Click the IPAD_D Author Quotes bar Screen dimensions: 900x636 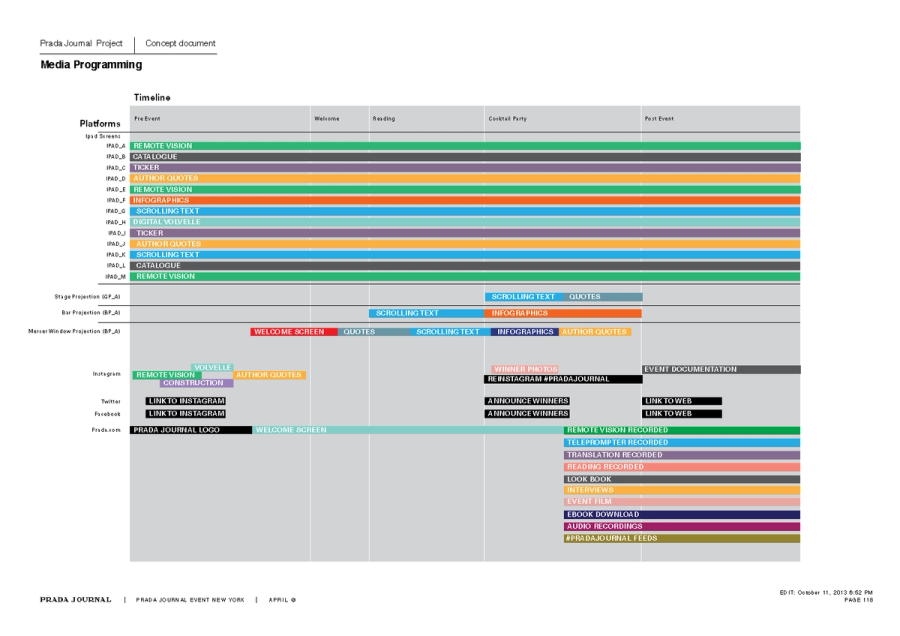(465, 179)
